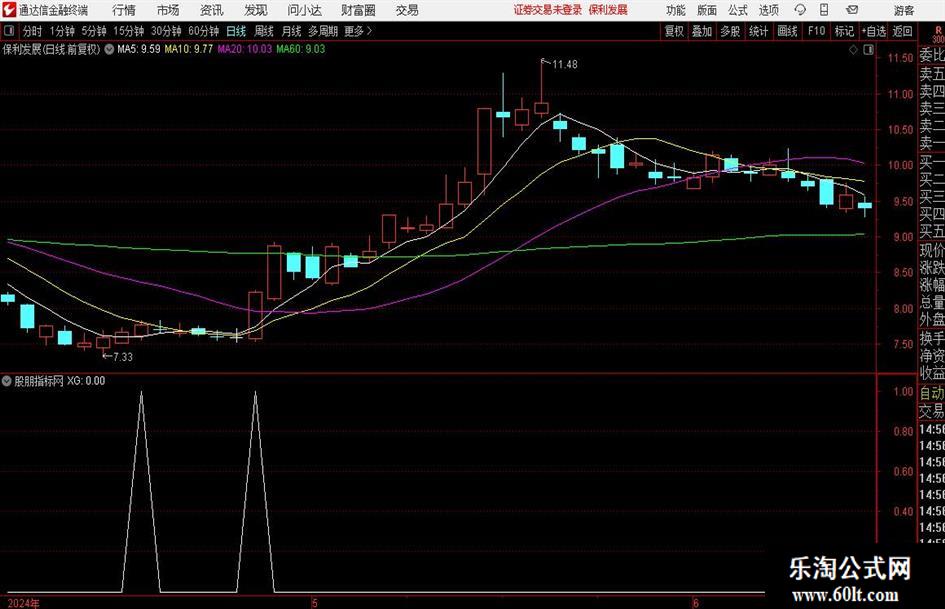Open the MA indicator settings arrow icon
945x609 pixels.
click(109, 49)
